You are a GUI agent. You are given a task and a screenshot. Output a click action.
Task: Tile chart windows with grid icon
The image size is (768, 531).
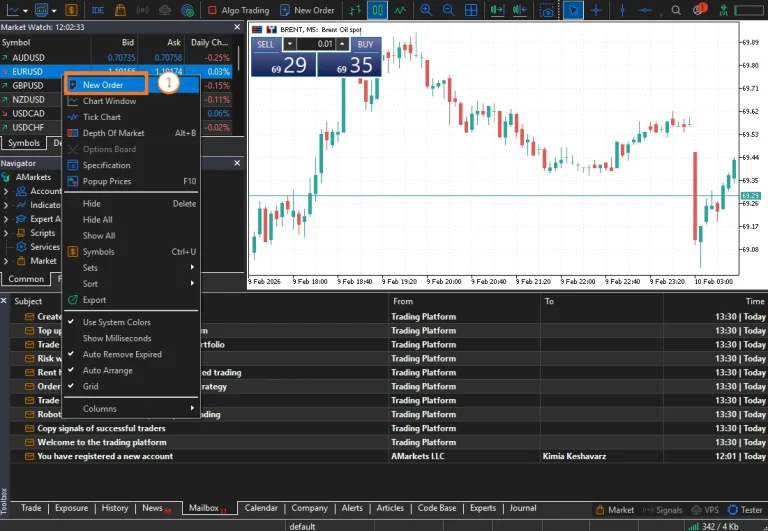click(471, 10)
